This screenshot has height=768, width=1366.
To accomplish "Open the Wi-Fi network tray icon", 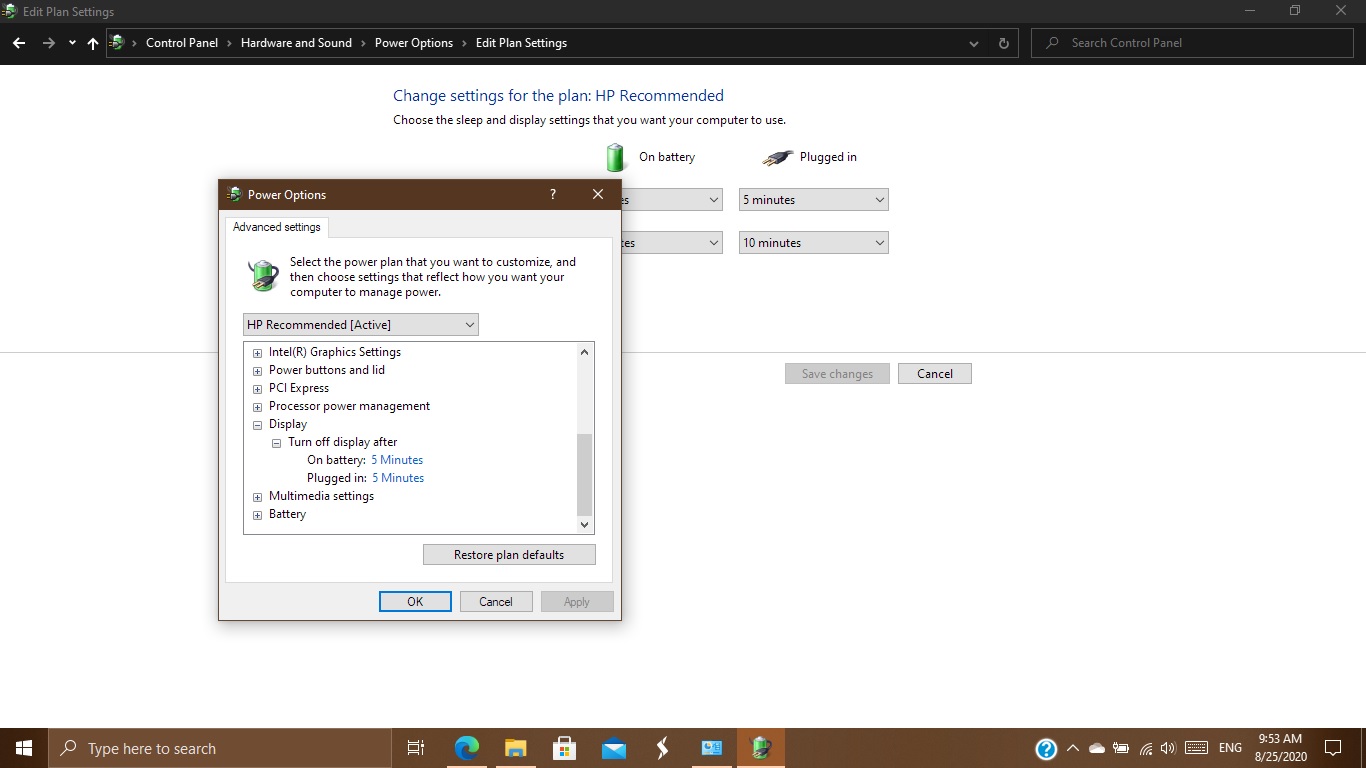I will [x=1145, y=748].
